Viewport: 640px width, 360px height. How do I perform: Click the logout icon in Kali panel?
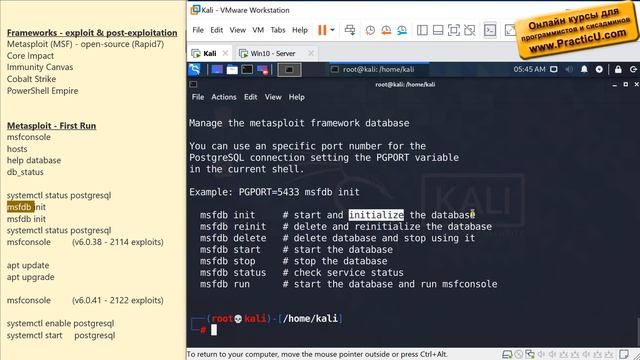coord(633,69)
